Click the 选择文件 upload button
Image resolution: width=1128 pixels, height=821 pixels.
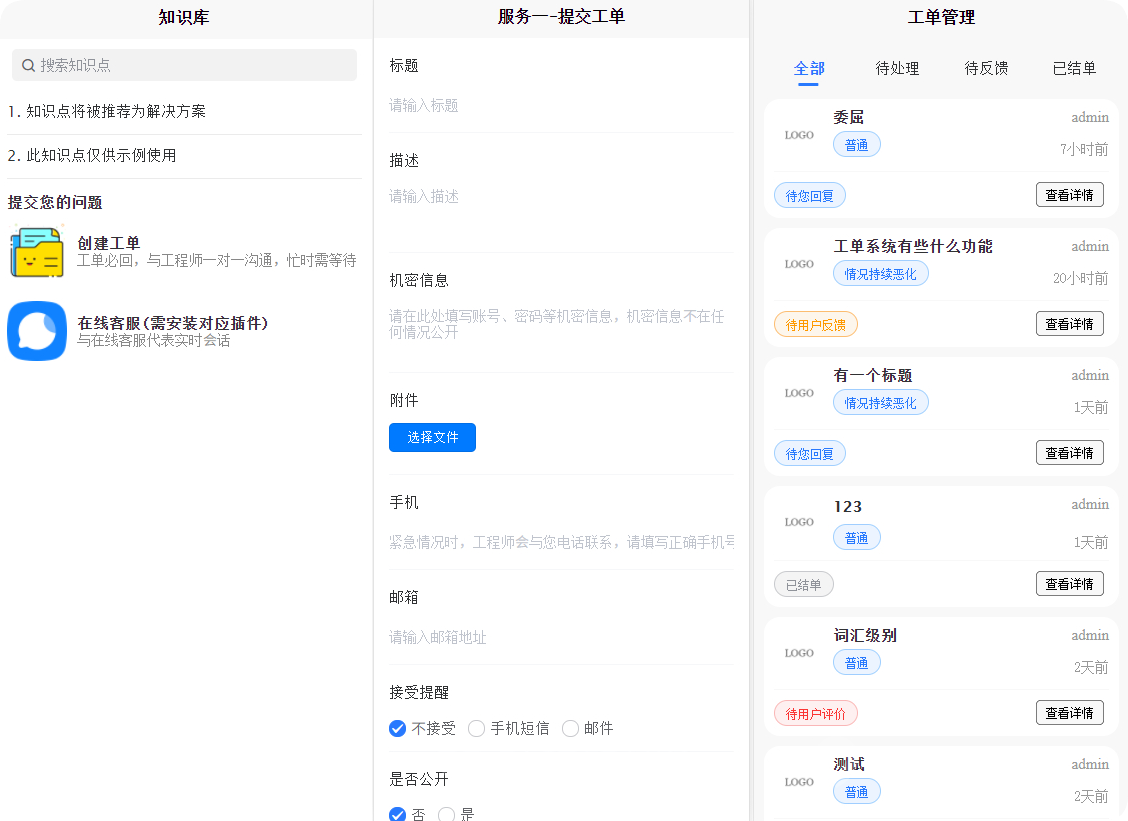click(432, 437)
